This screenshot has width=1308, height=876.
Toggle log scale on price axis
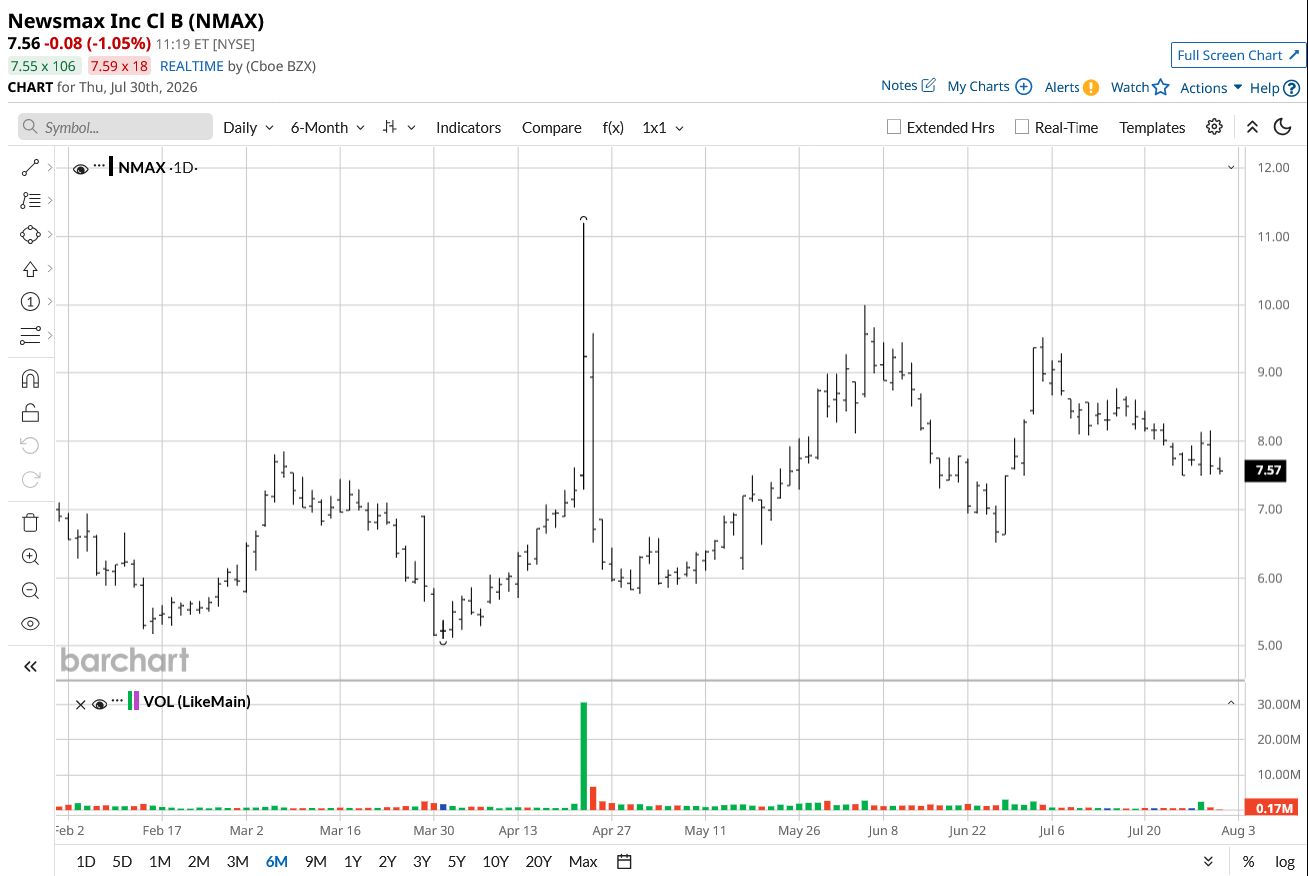pyautogui.click(x=1285, y=861)
